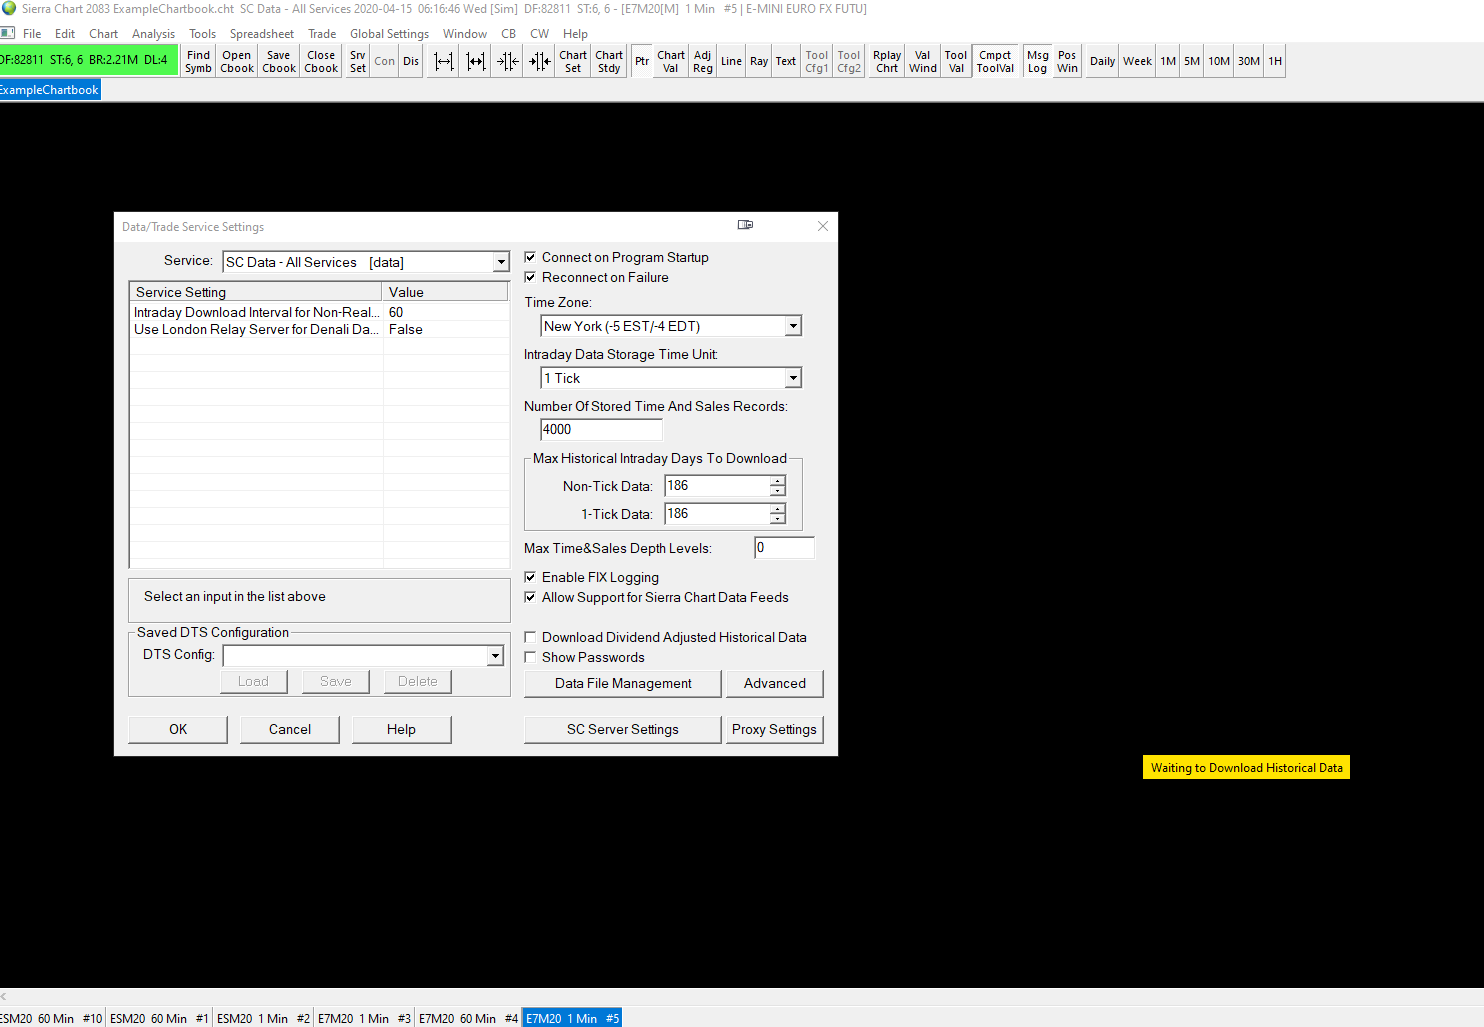Increase Non-Tick Data days with up arrow
The image size is (1484, 1027).
point(777,481)
